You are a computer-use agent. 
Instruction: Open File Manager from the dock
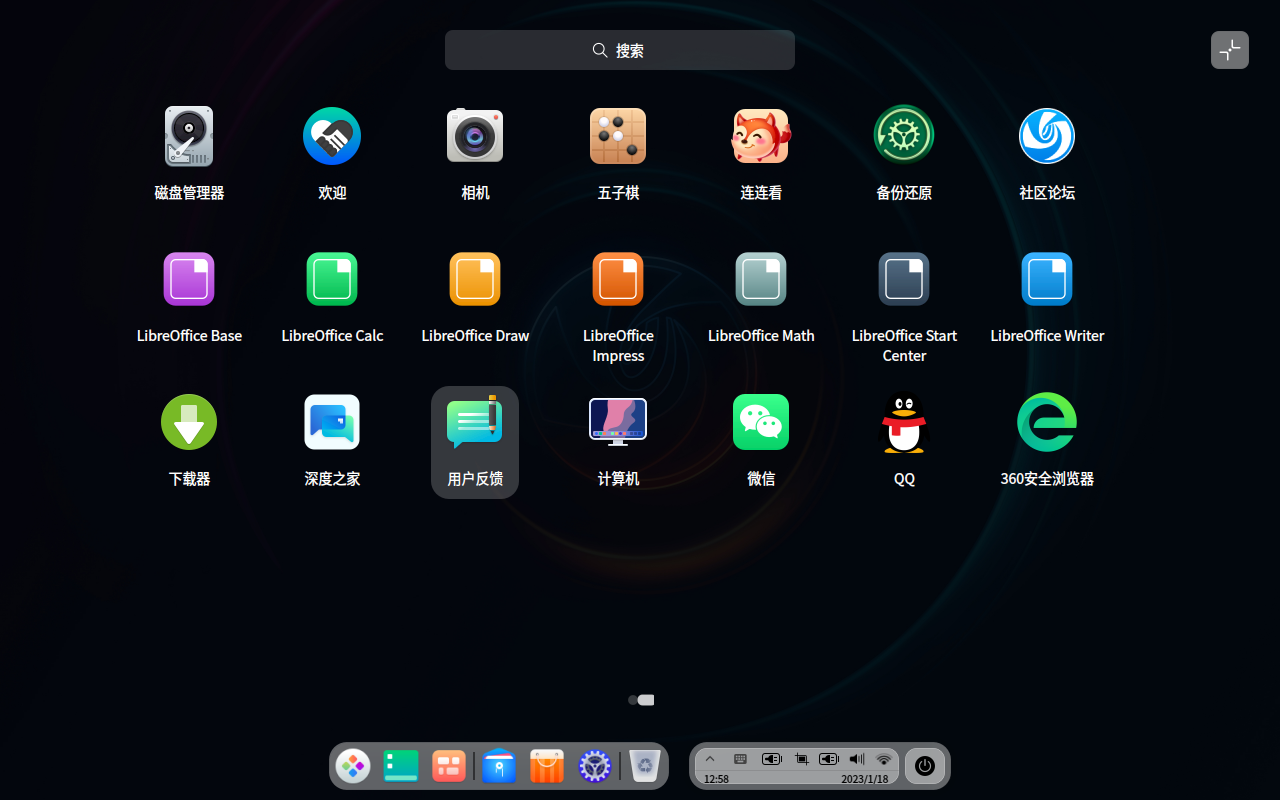click(x=499, y=766)
